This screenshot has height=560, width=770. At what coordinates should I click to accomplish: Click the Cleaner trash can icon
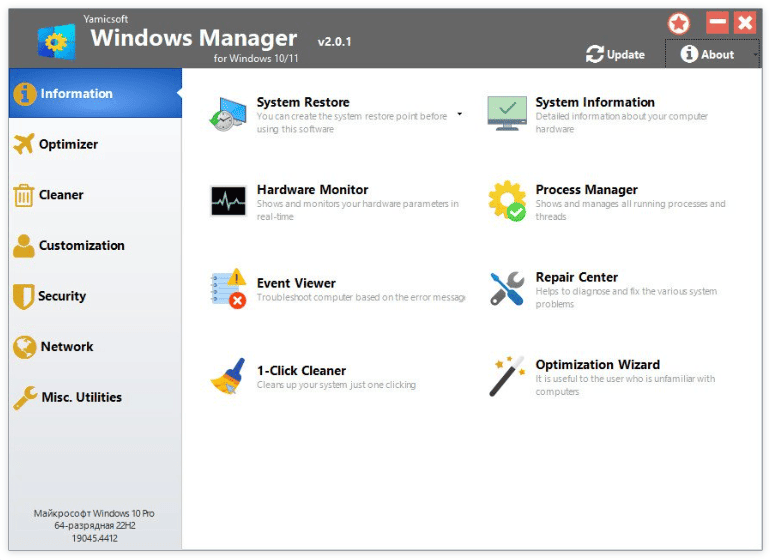coord(24,195)
